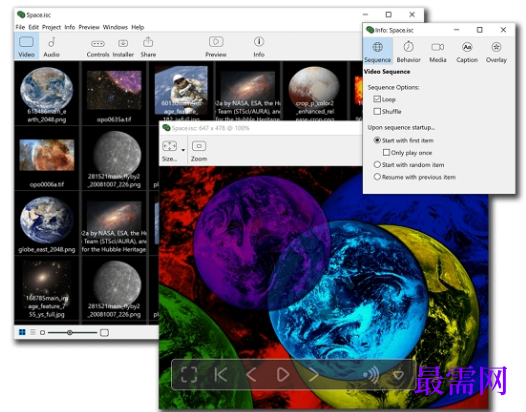Check Only play once option
This screenshot has width=526, height=412.
click(386, 152)
